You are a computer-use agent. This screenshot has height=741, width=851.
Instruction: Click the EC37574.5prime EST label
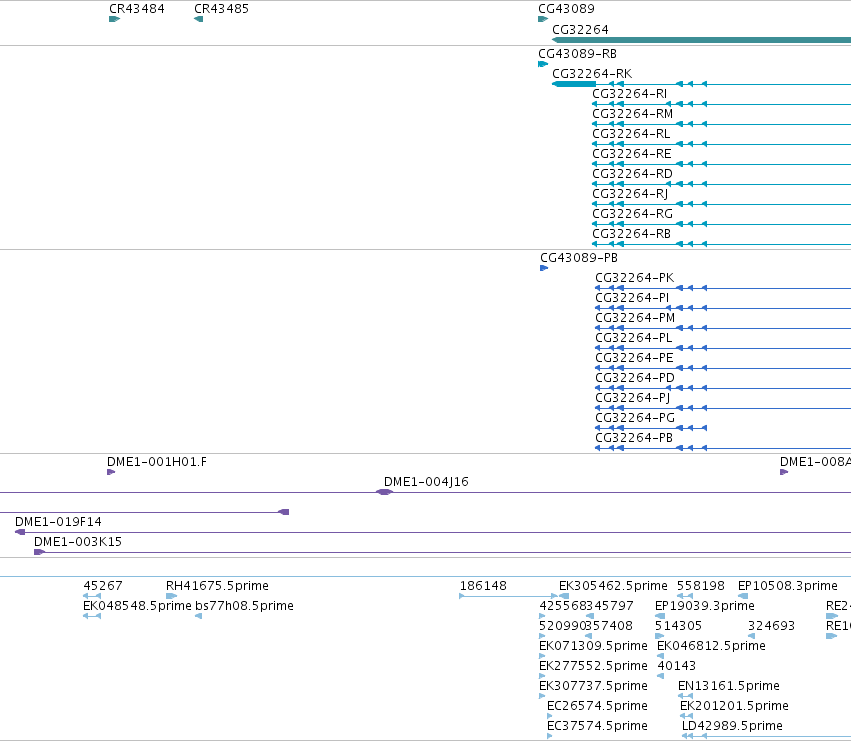(597, 726)
